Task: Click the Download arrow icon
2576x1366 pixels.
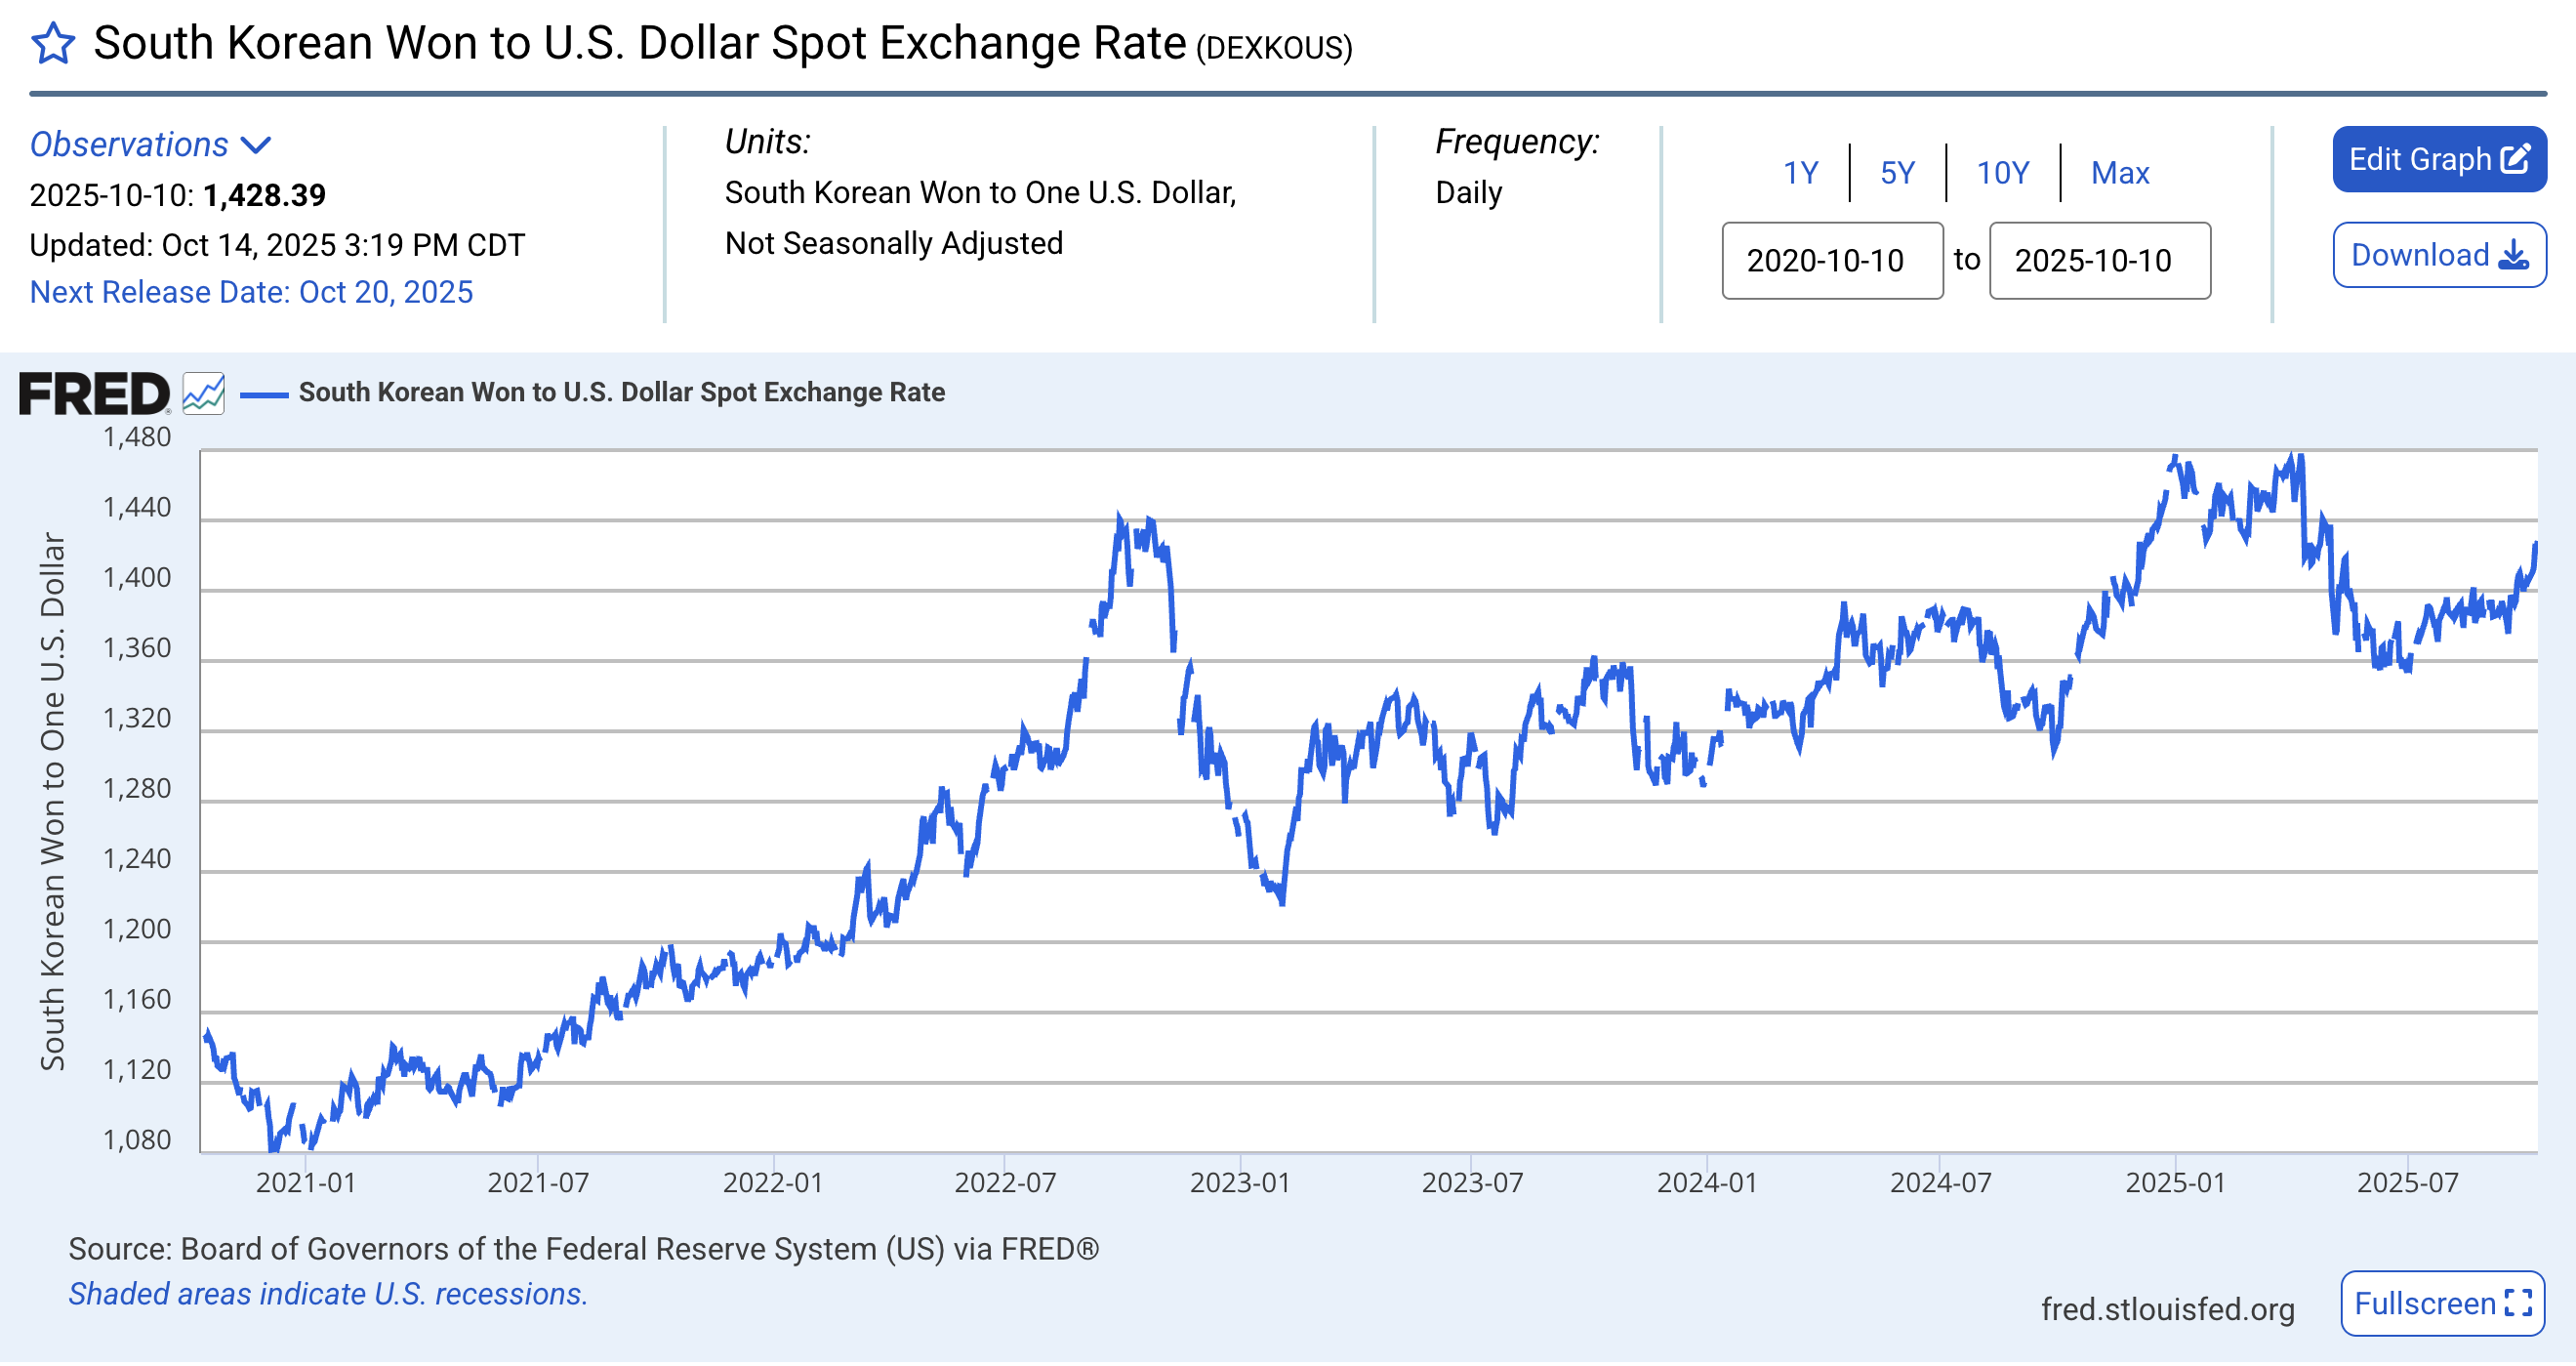Action: [2513, 256]
